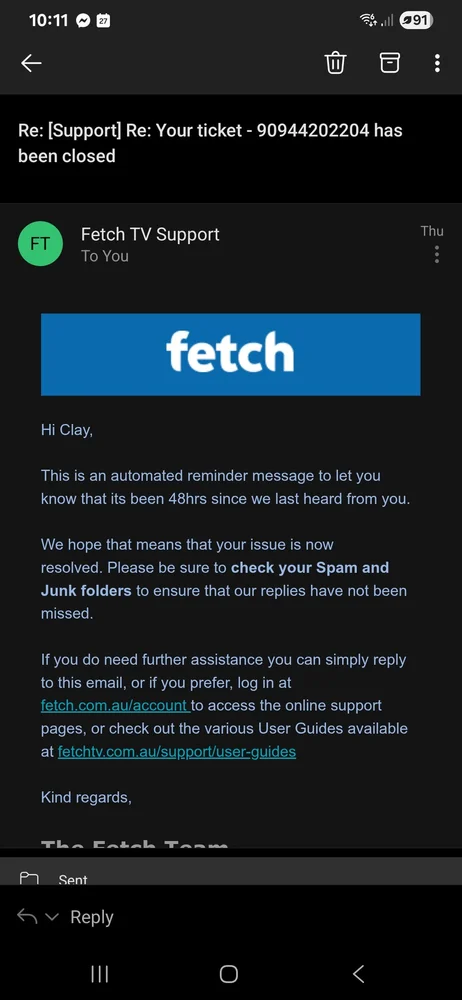The width and height of the screenshot is (462, 1000).
Task: Tap Fetch TV Support sender name
Action: tap(150, 234)
